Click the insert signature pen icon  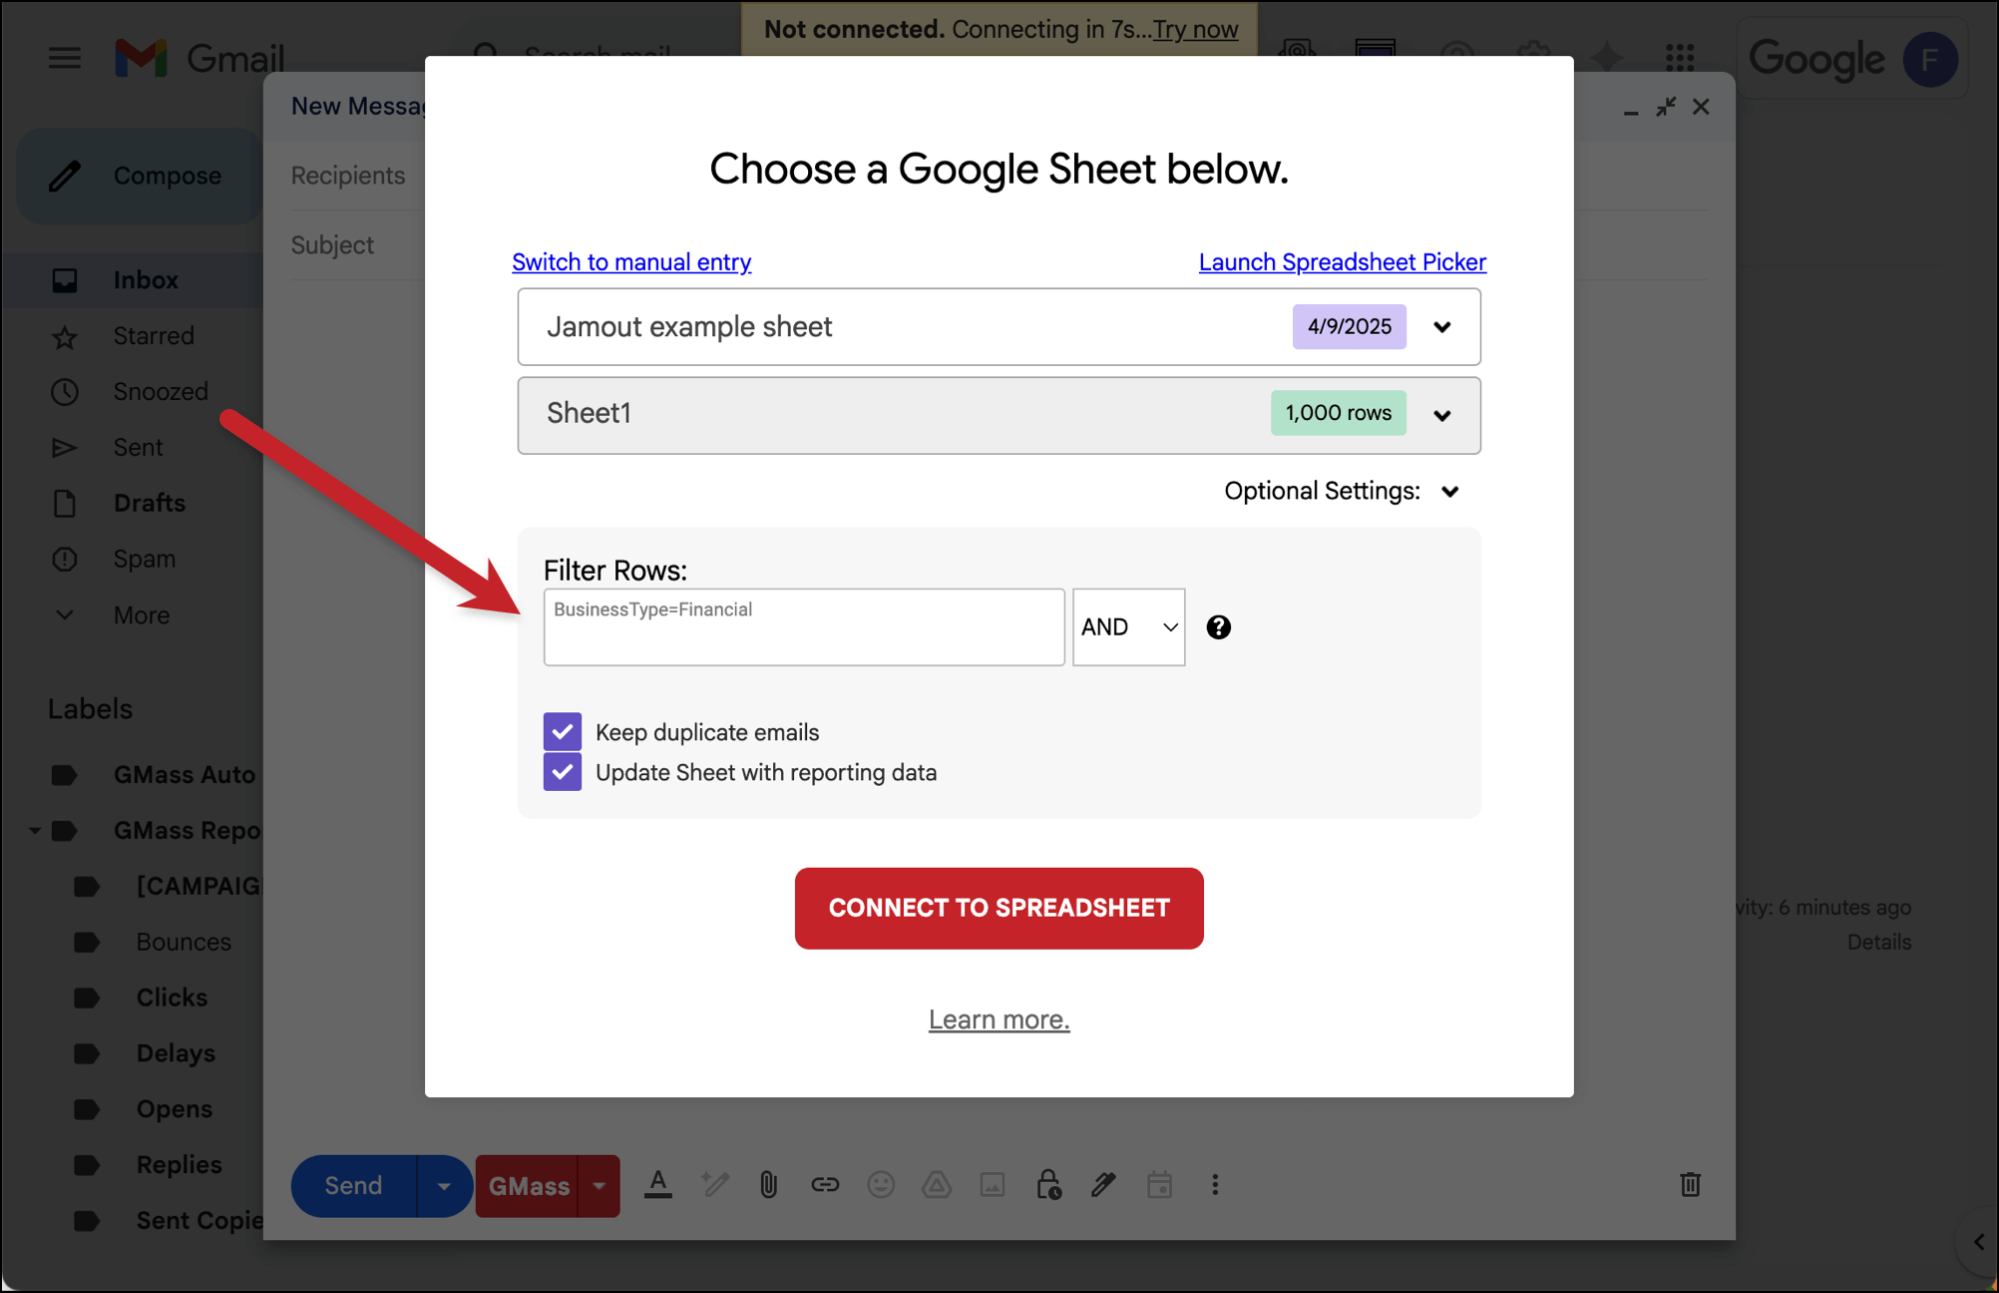coord(1104,1185)
